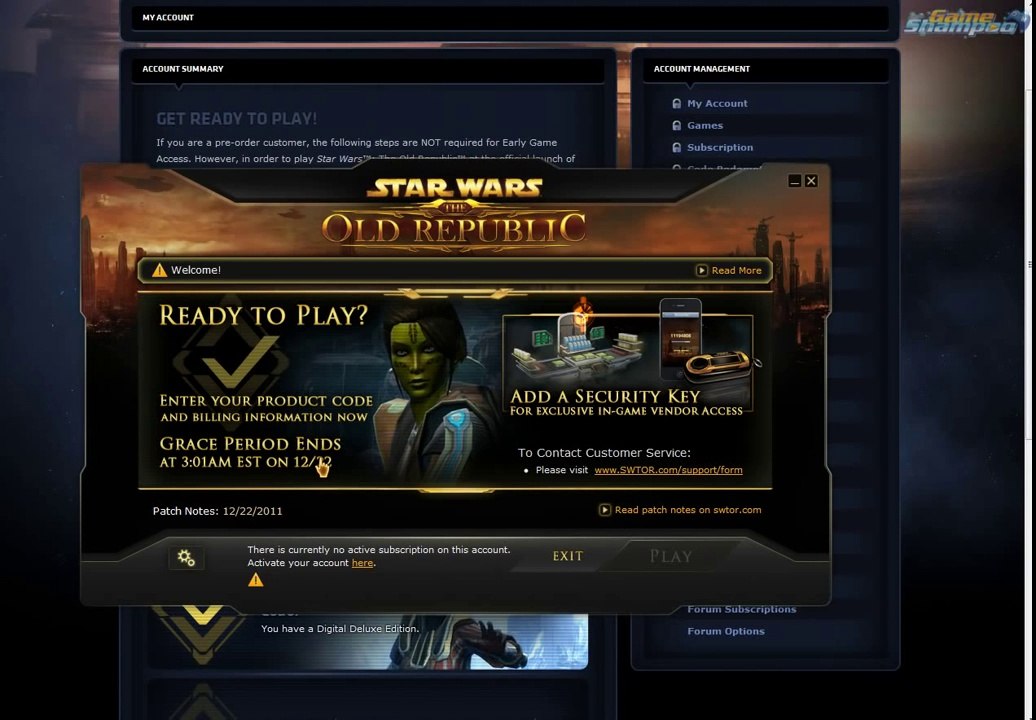Viewport: 1036px width, 720px height.
Task: Open My Account in Account Management
Action: tap(717, 104)
